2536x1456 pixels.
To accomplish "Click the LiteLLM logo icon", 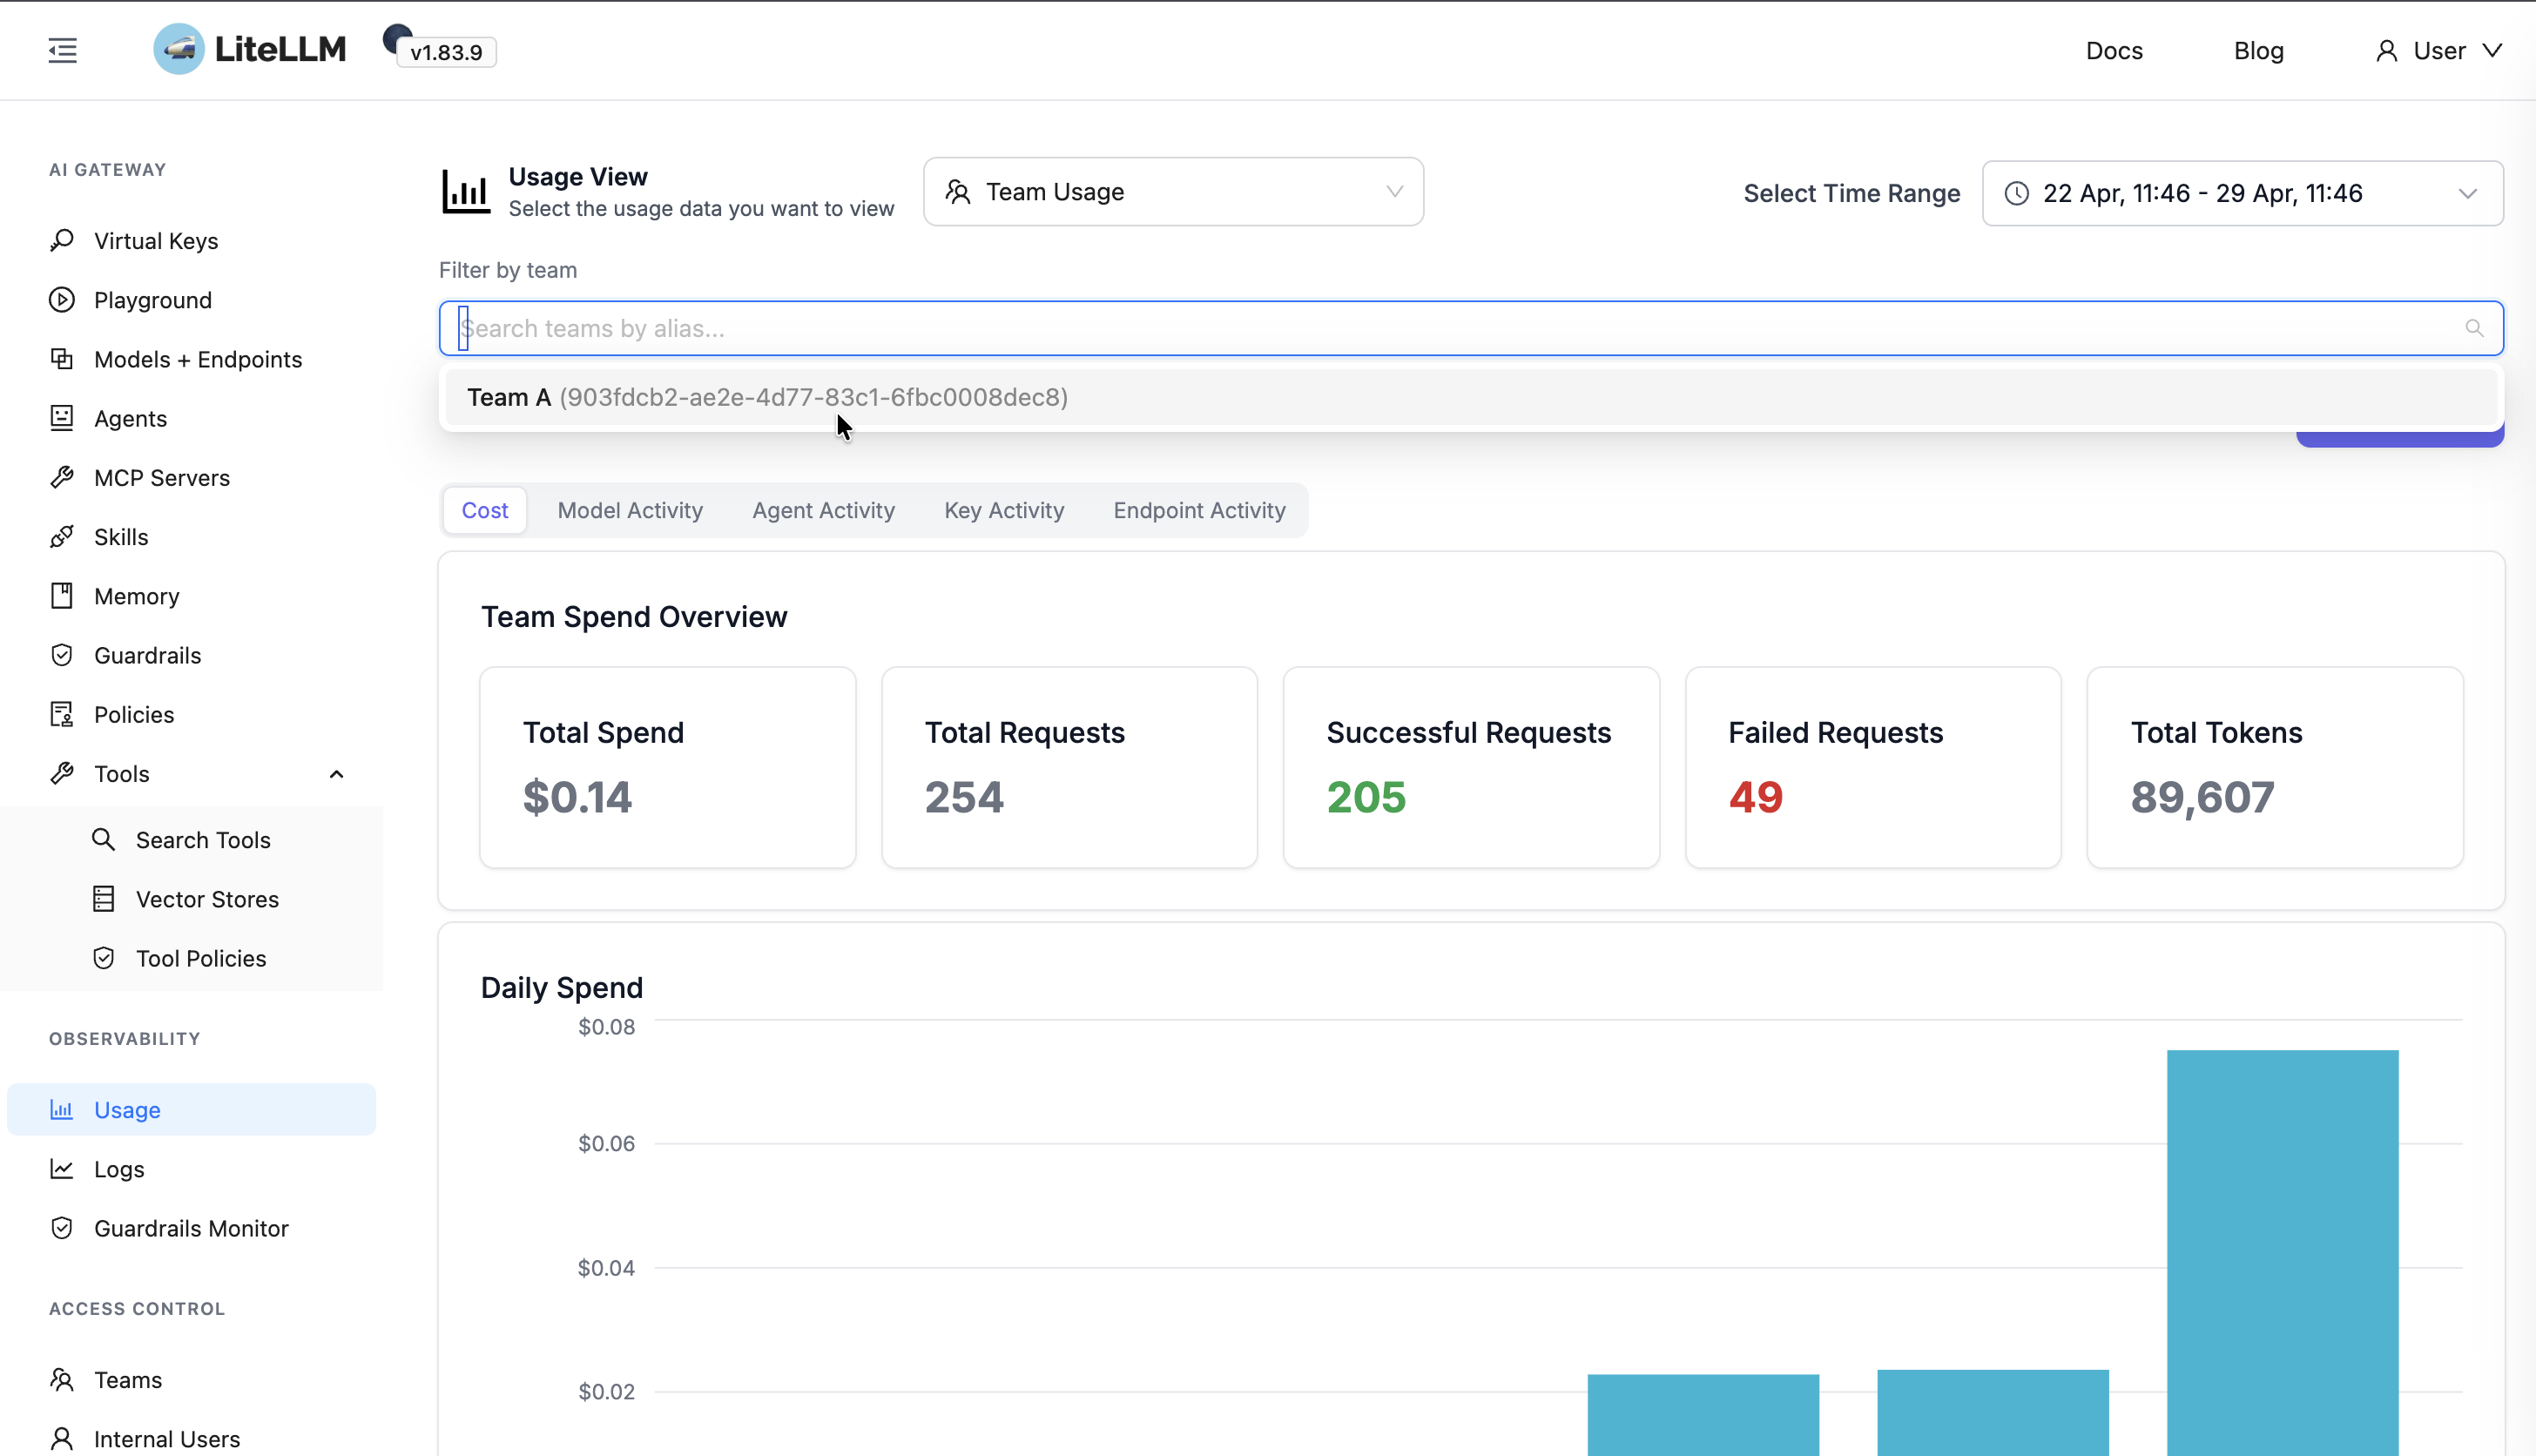I will coord(179,49).
